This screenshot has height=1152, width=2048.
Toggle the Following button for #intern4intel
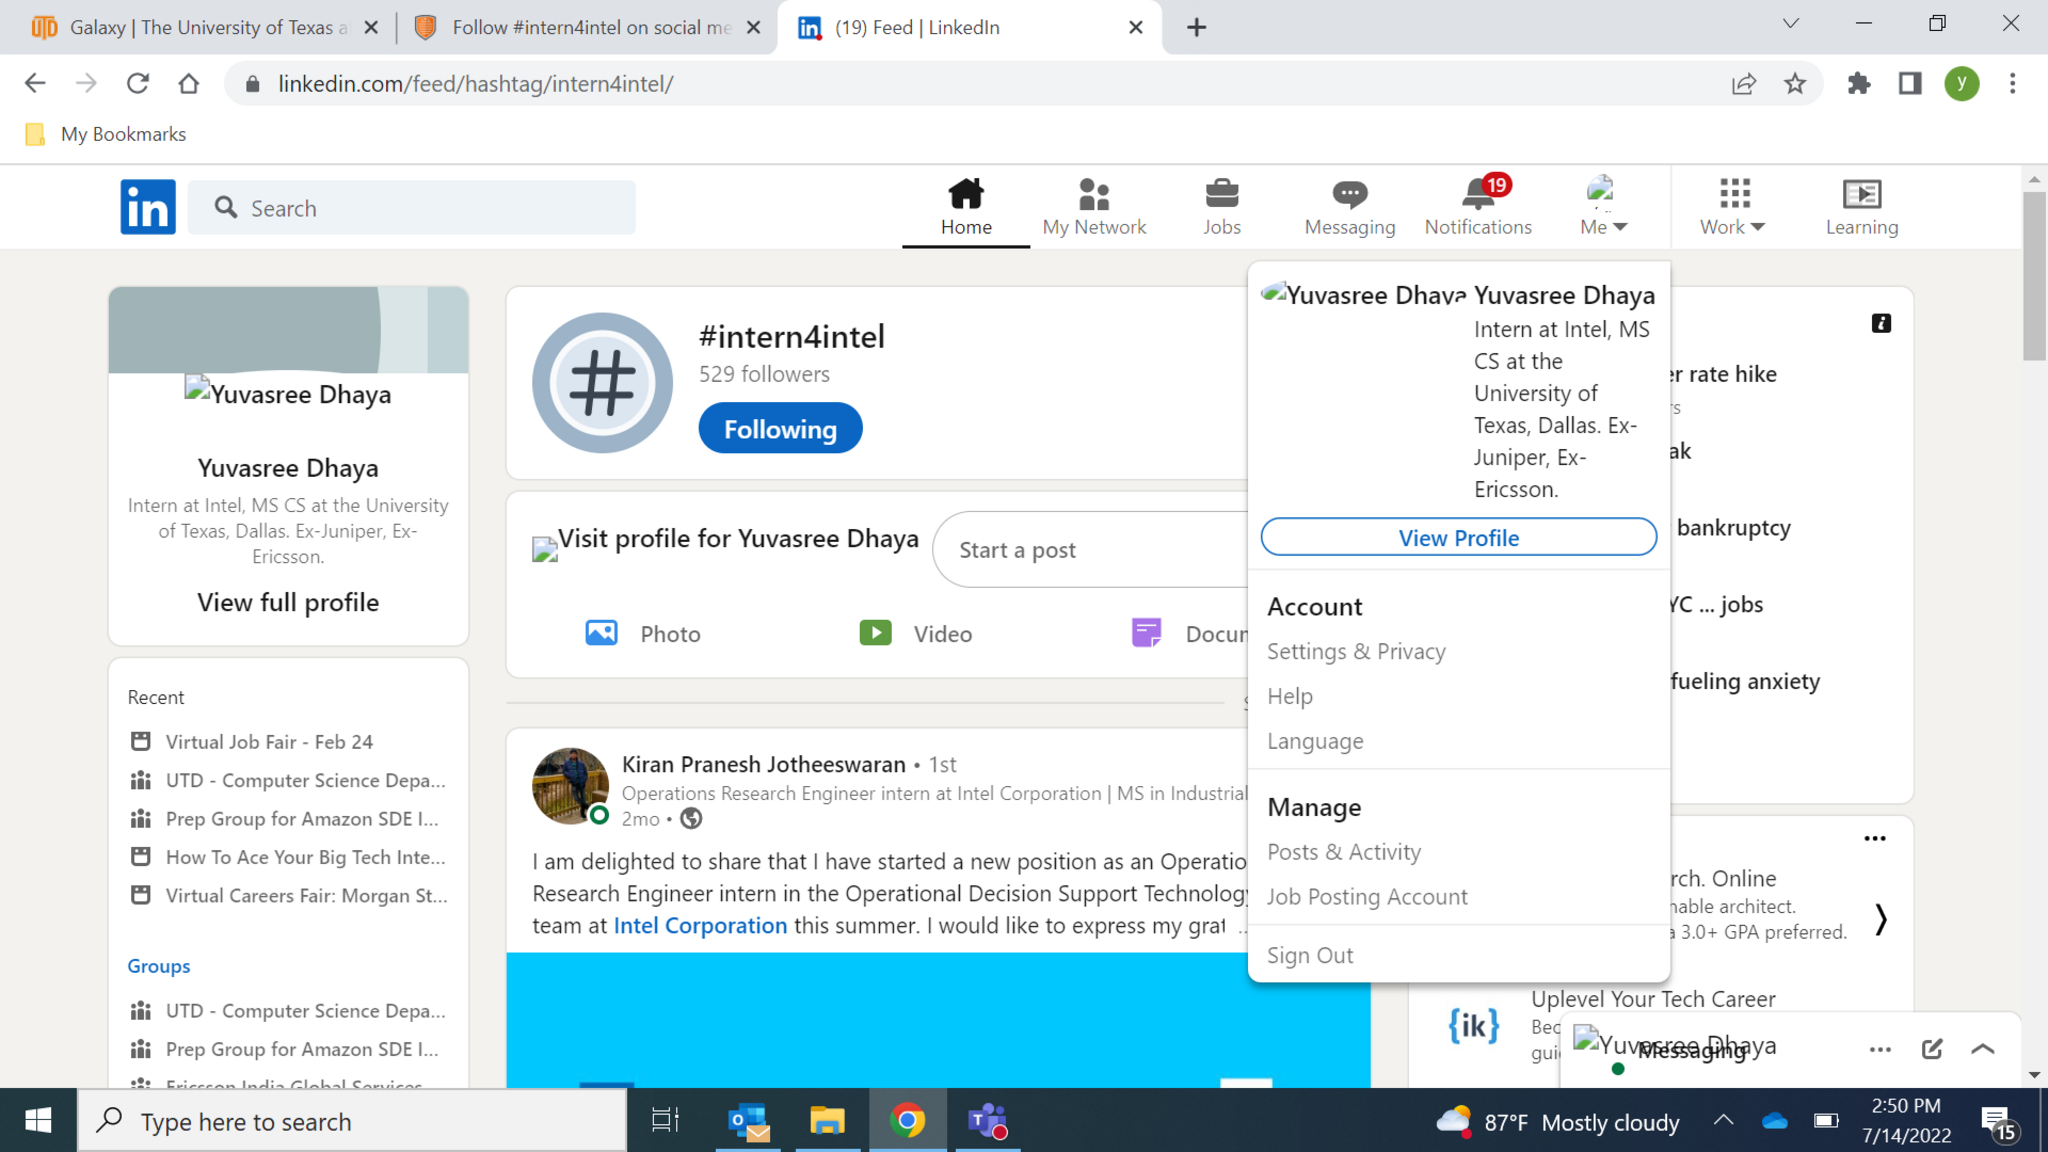pyautogui.click(x=780, y=429)
